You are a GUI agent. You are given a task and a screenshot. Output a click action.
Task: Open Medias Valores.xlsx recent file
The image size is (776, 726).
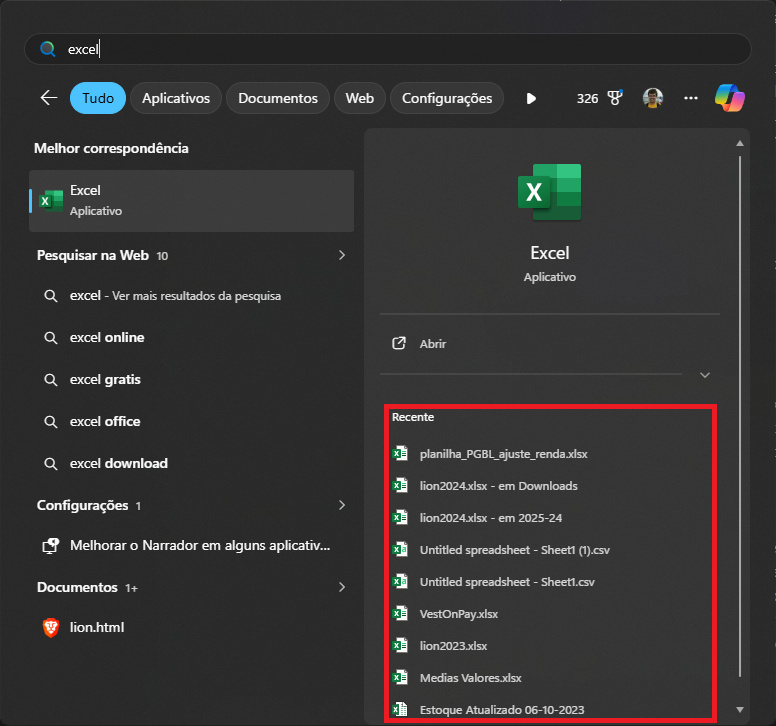point(549,678)
